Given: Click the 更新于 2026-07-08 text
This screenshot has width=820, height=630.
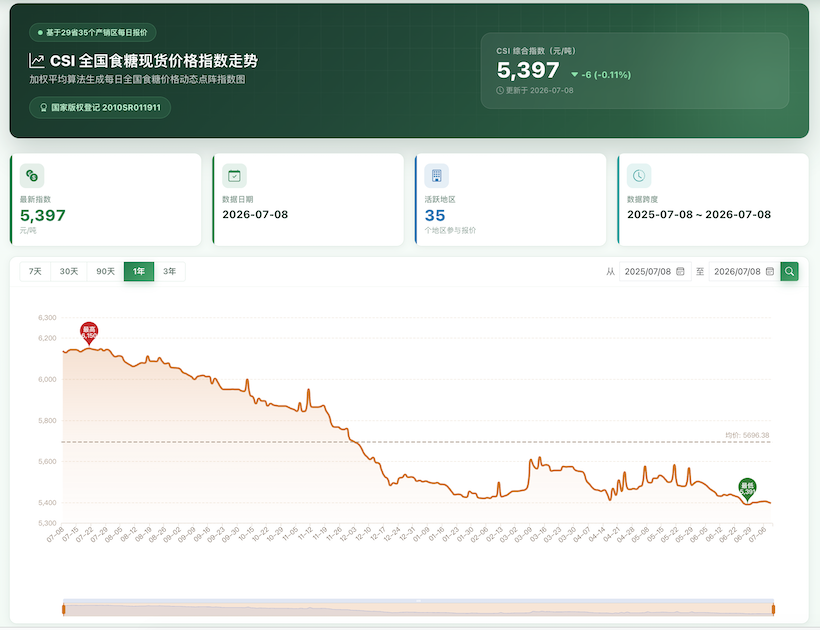Looking at the screenshot, I should [x=539, y=90].
